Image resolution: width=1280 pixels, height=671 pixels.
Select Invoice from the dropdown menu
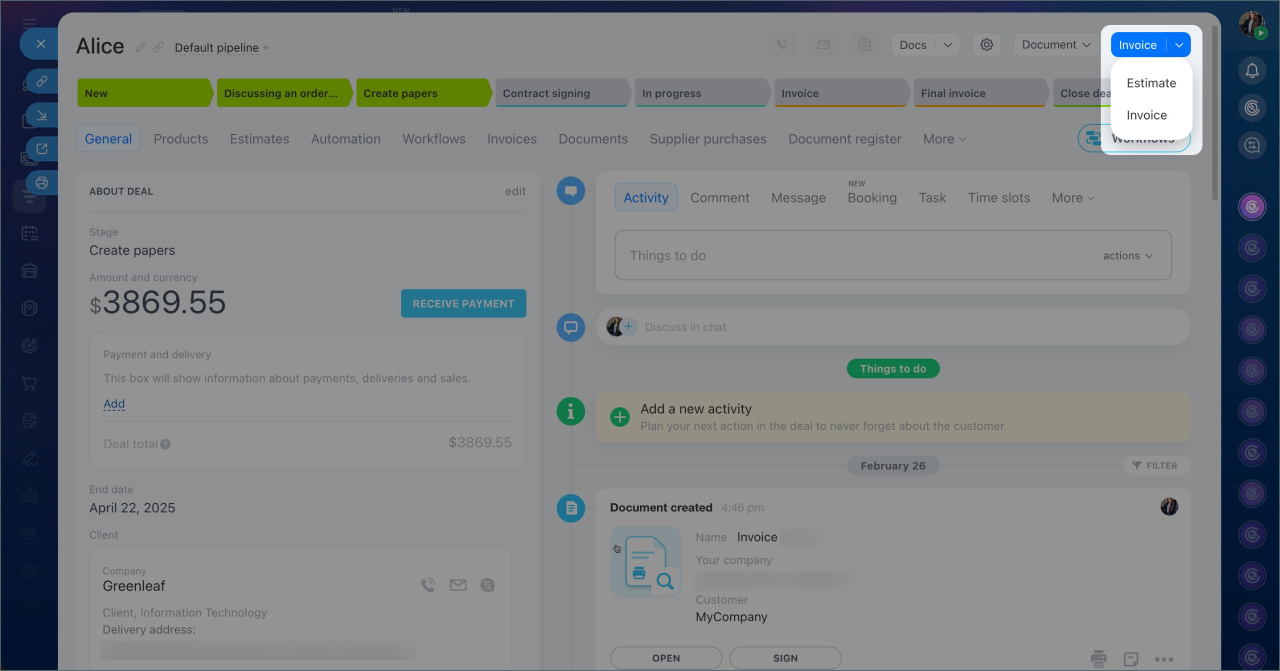[x=1146, y=115]
